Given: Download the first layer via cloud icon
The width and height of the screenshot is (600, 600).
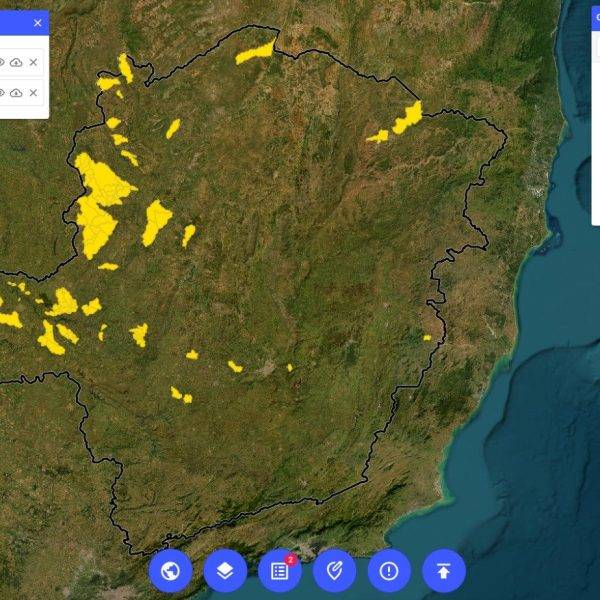Looking at the screenshot, I should 16,62.
